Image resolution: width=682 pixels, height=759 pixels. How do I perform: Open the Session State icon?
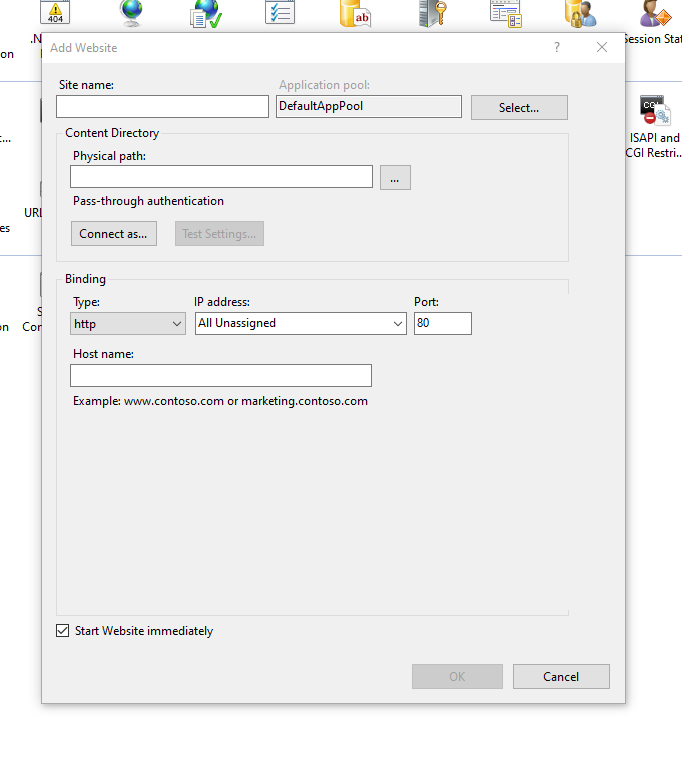(x=655, y=13)
